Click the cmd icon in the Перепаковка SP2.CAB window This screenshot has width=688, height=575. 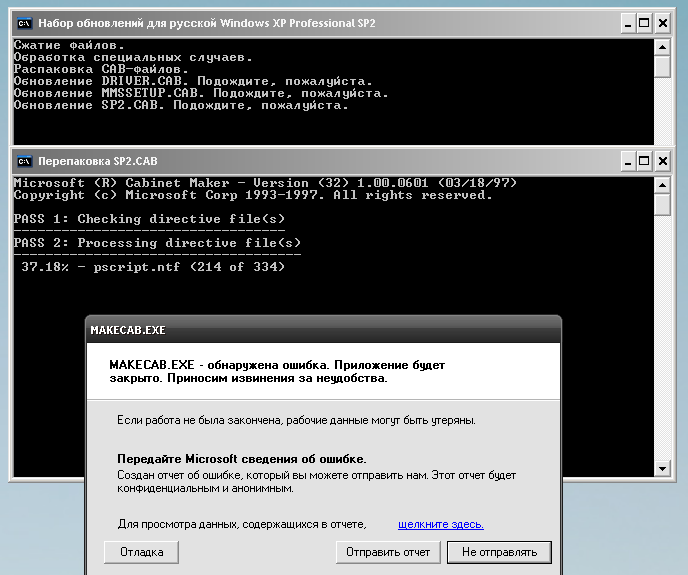[25, 162]
